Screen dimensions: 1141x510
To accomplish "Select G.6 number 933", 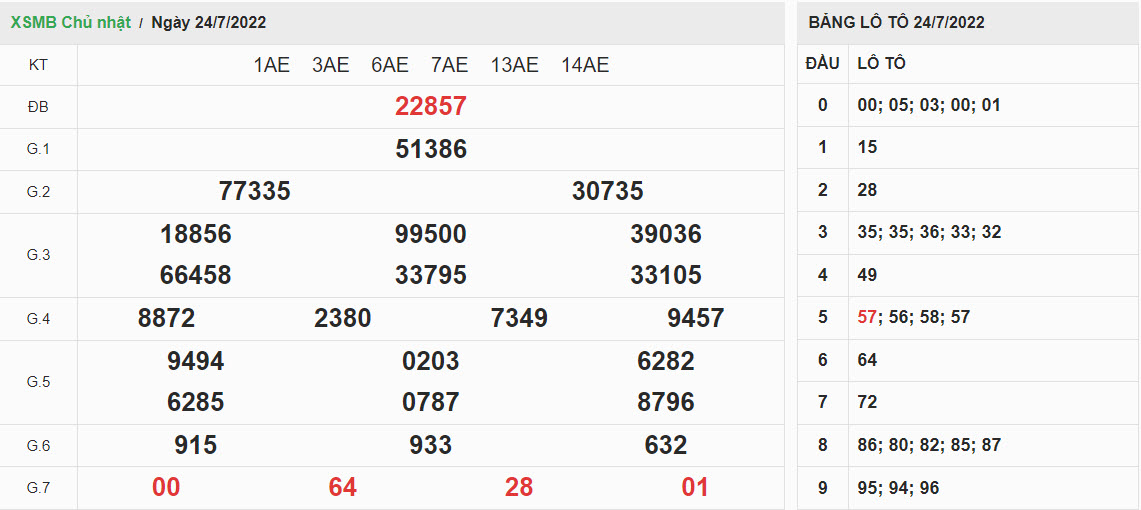I will (430, 445).
